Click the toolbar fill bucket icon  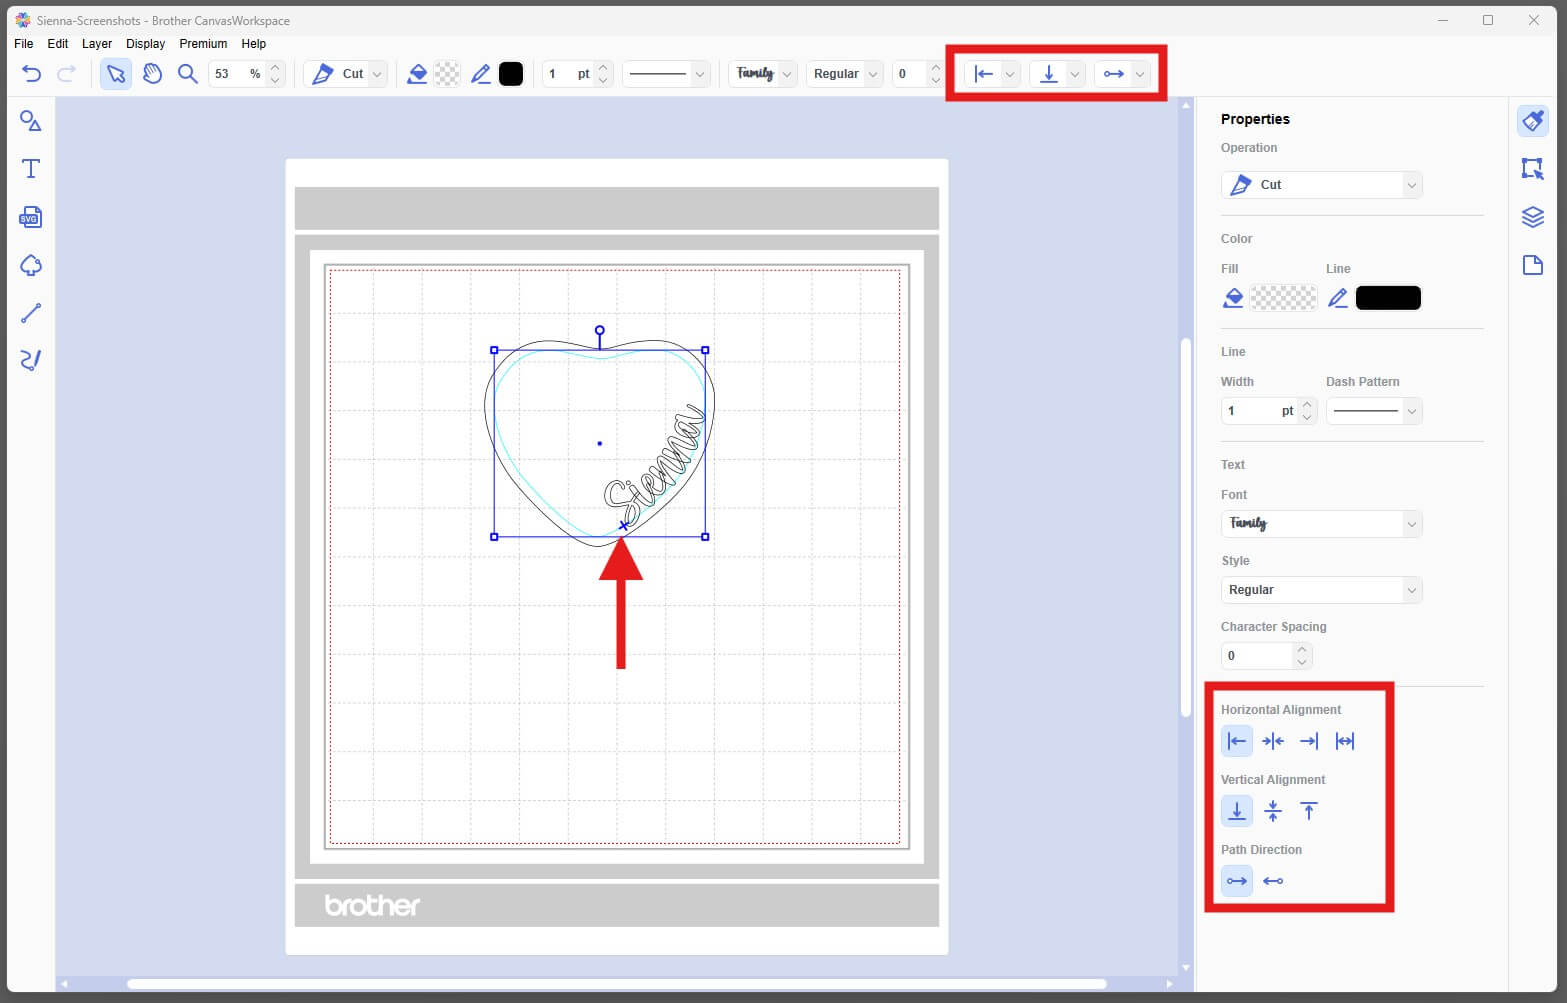(x=418, y=74)
